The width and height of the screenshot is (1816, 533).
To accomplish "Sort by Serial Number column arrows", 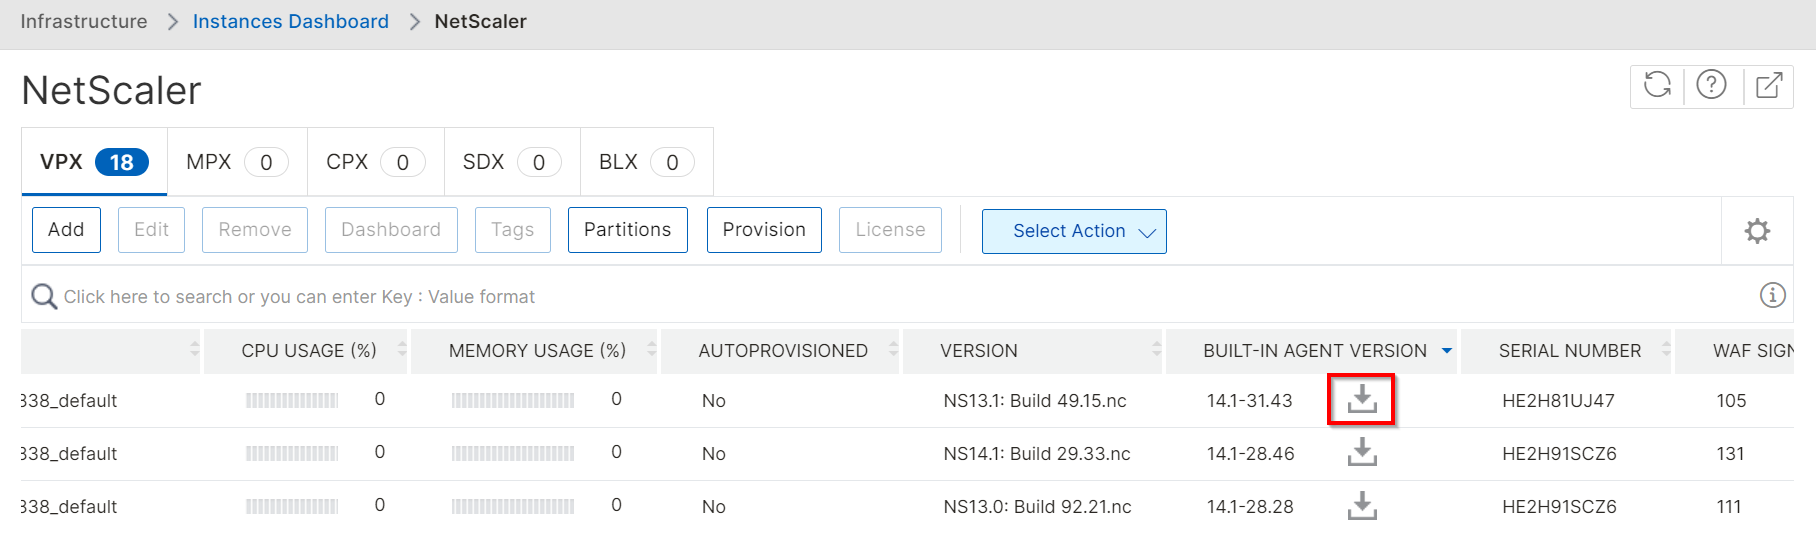I will point(1666,349).
